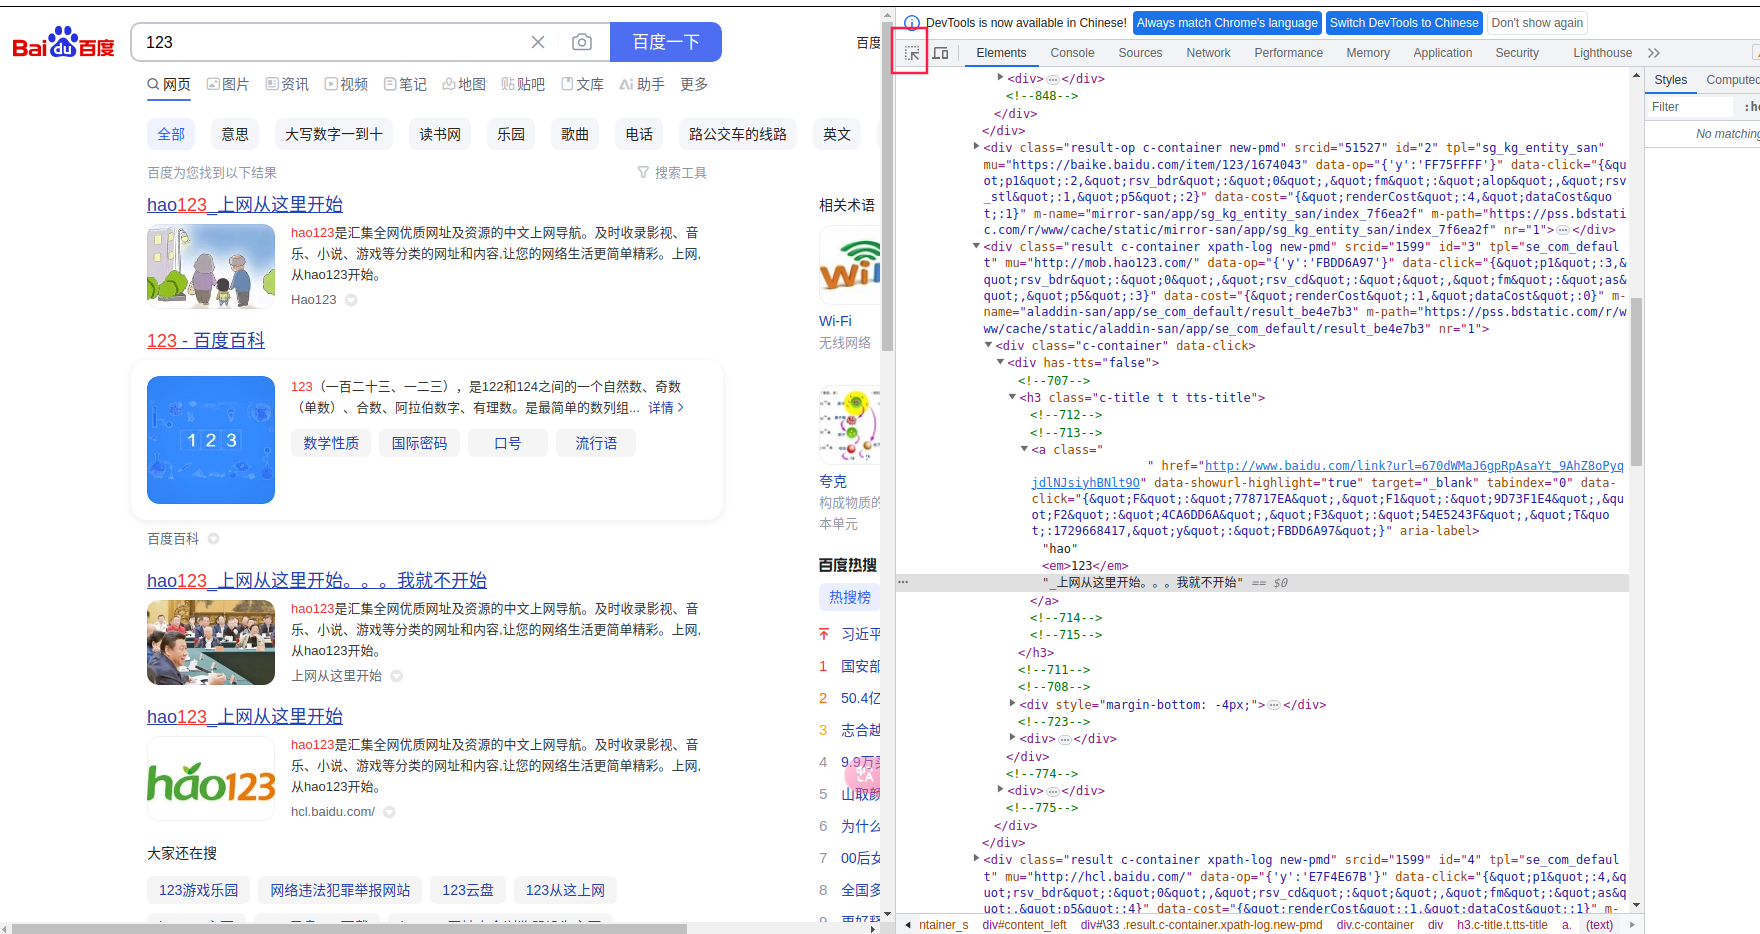Click the Baidu logo
Viewport: 1760px width, 934px height.
tap(63, 43)
